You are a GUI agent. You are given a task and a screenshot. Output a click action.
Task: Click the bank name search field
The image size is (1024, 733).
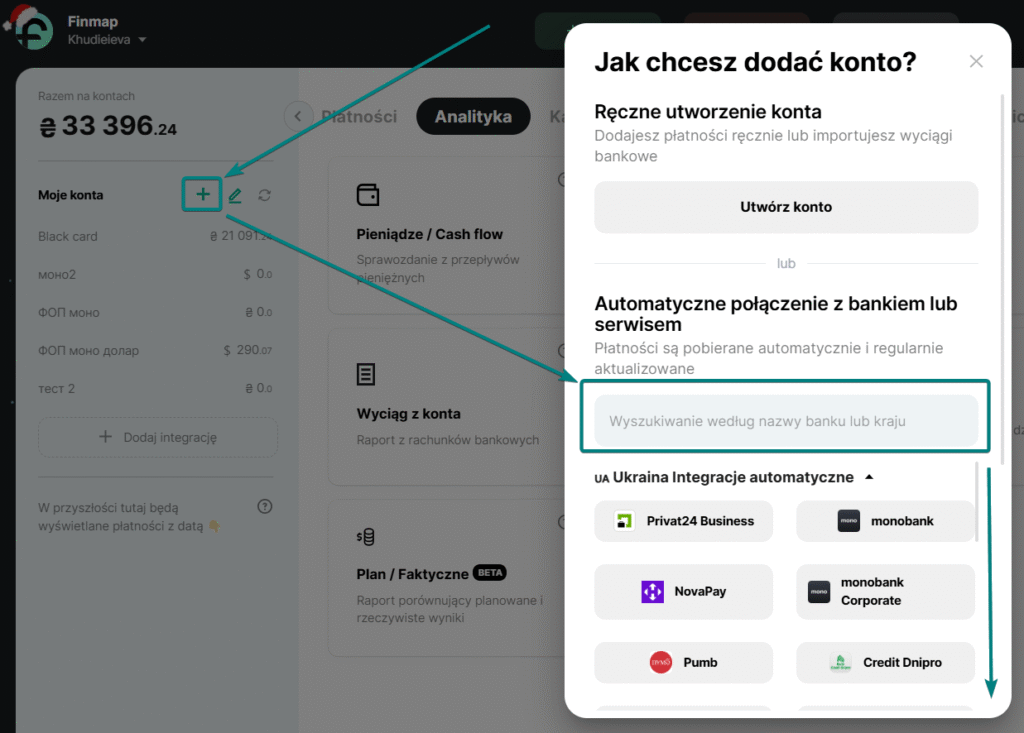point(786,421)
